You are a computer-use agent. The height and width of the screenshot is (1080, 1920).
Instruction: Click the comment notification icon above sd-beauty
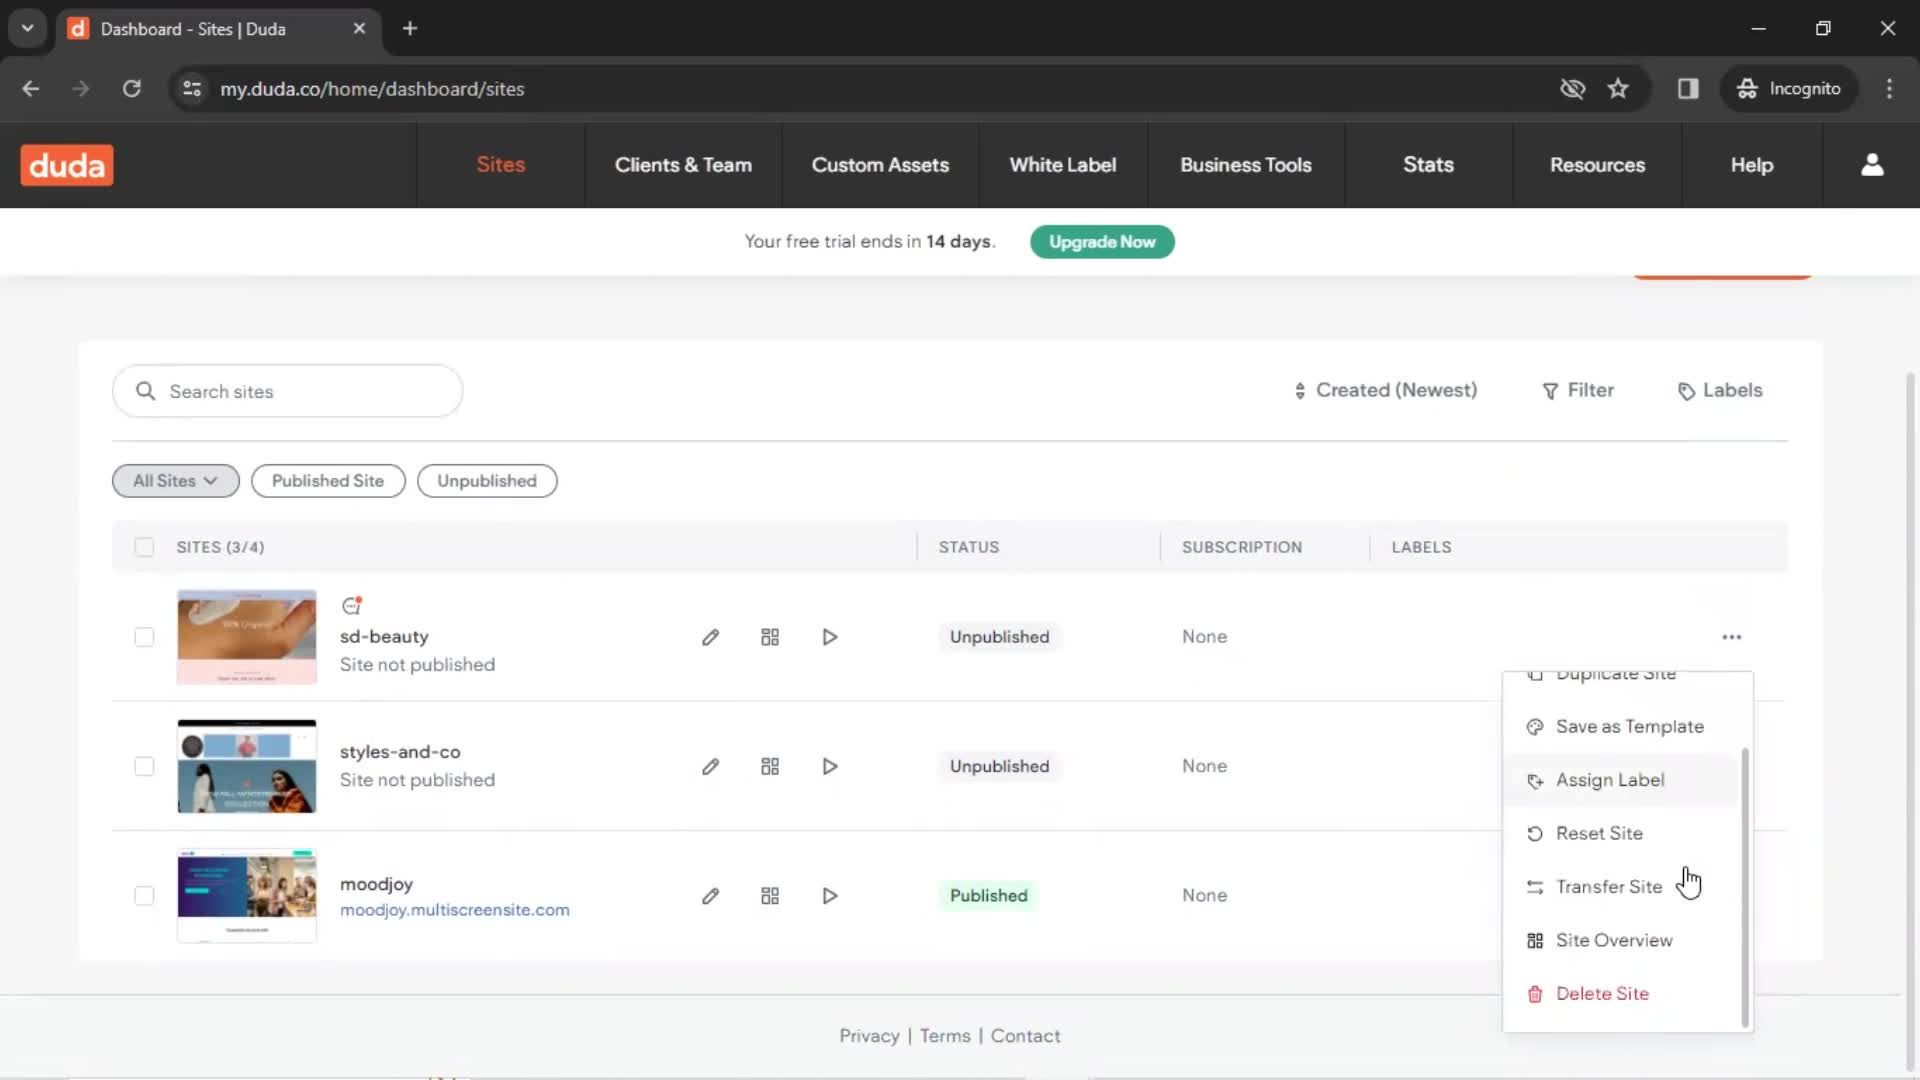351,605
